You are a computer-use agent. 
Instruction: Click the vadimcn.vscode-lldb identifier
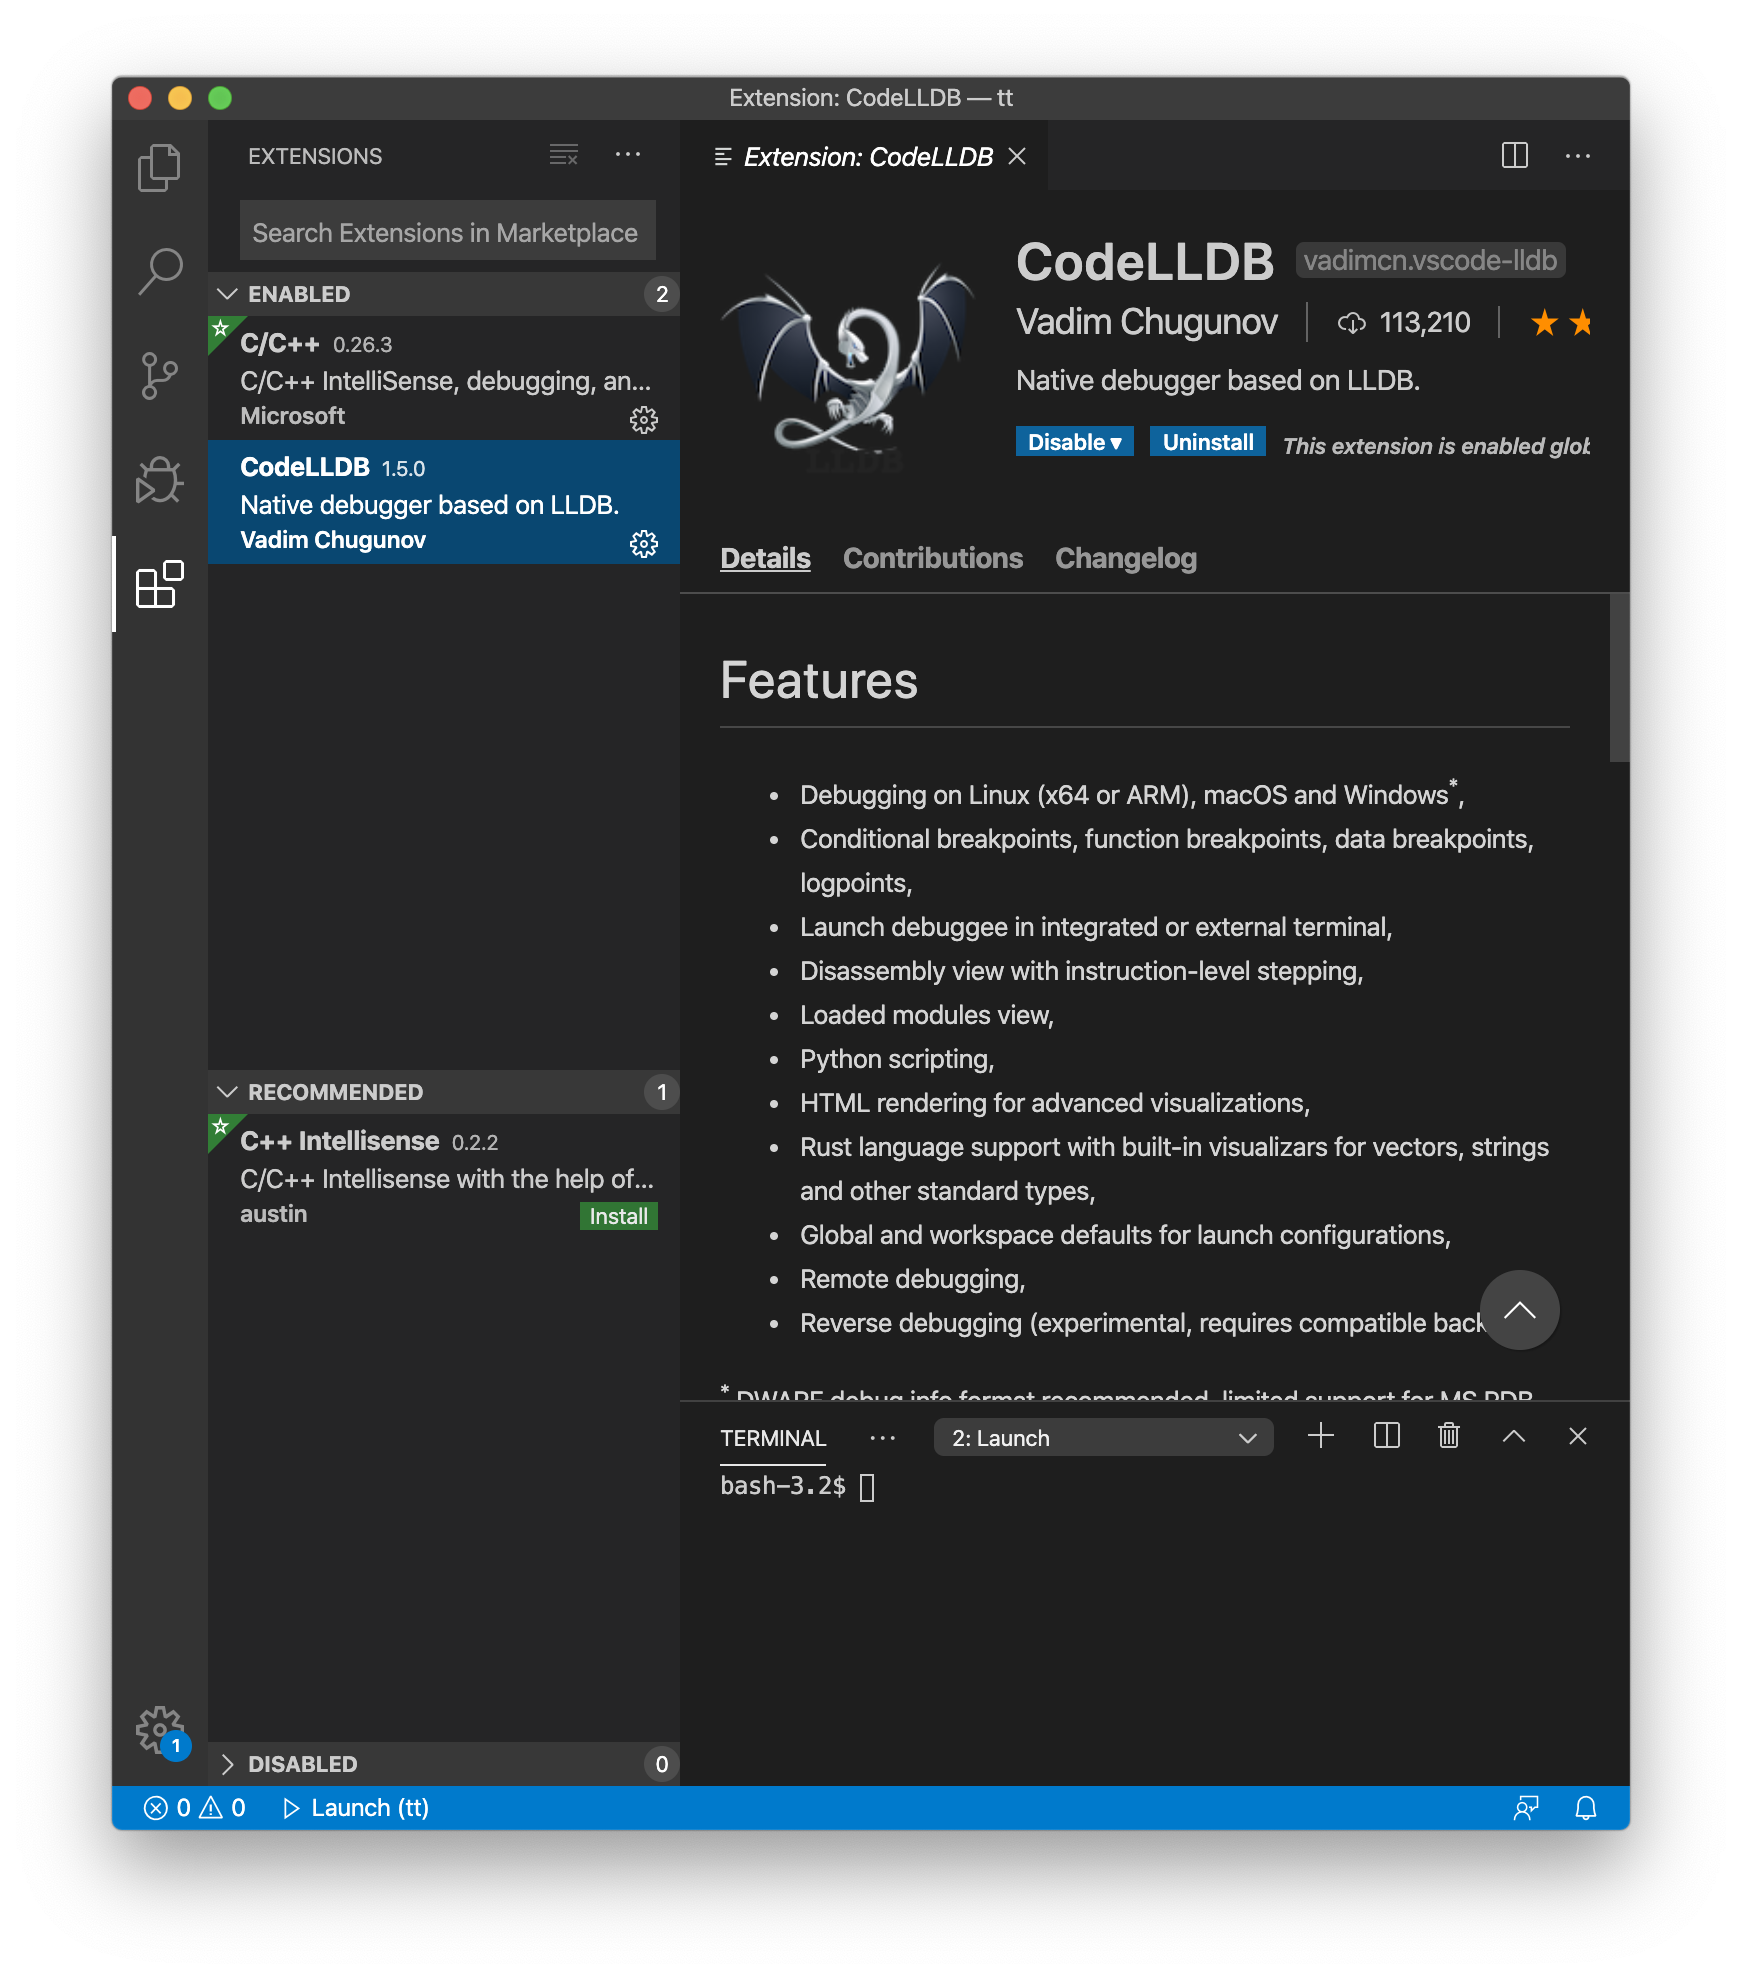point(1430,260)
